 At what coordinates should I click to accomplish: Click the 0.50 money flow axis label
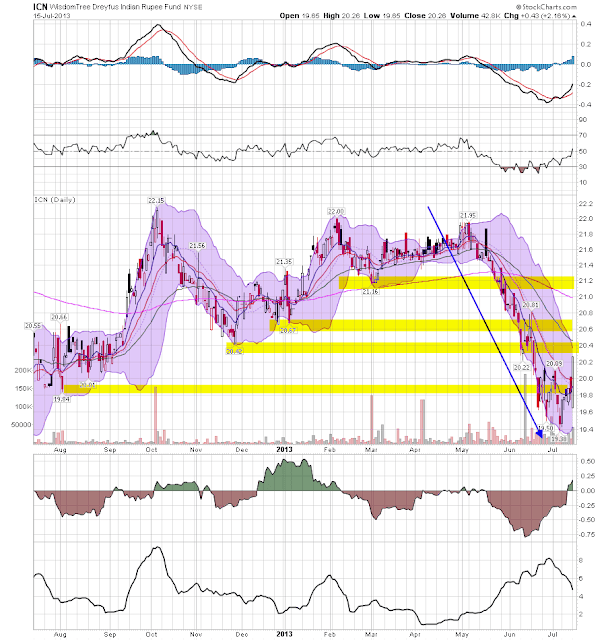(587, 461)
